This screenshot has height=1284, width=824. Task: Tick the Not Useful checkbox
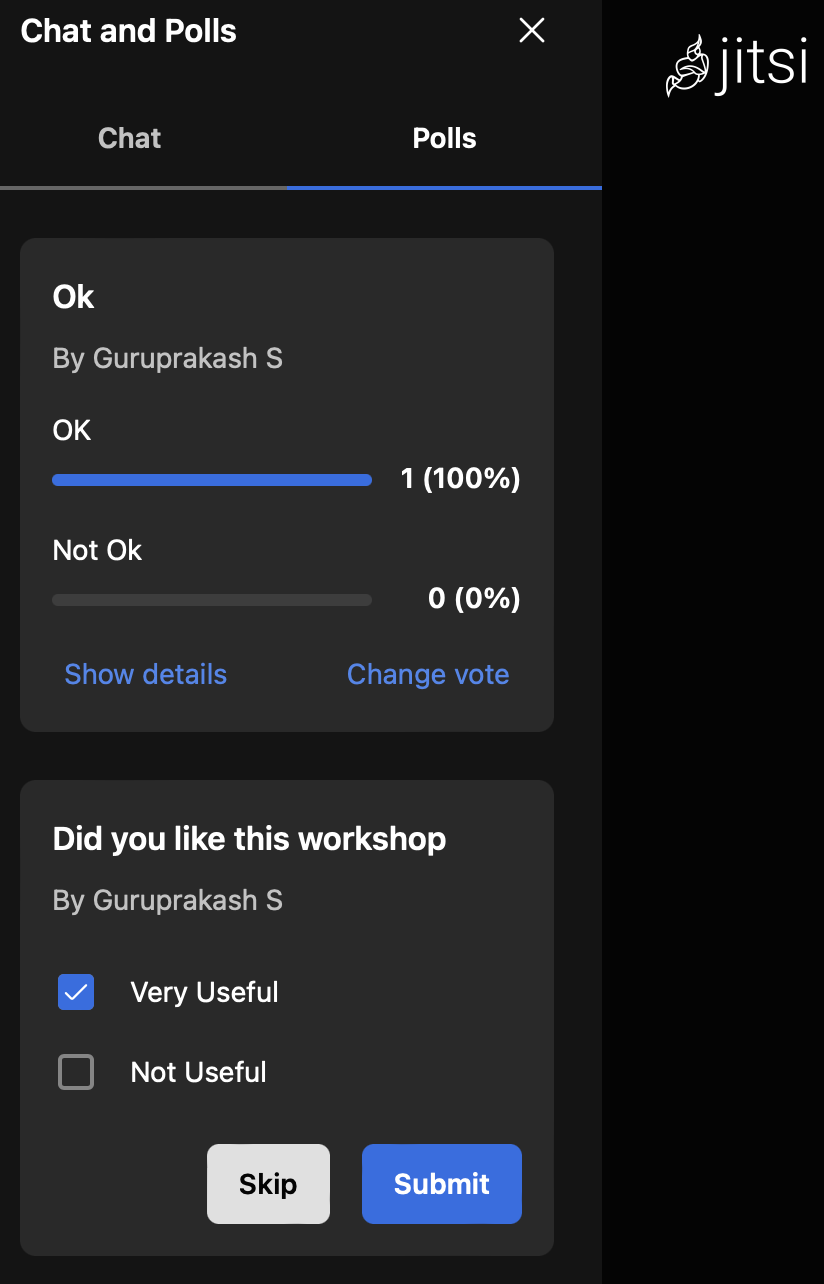76,1072
